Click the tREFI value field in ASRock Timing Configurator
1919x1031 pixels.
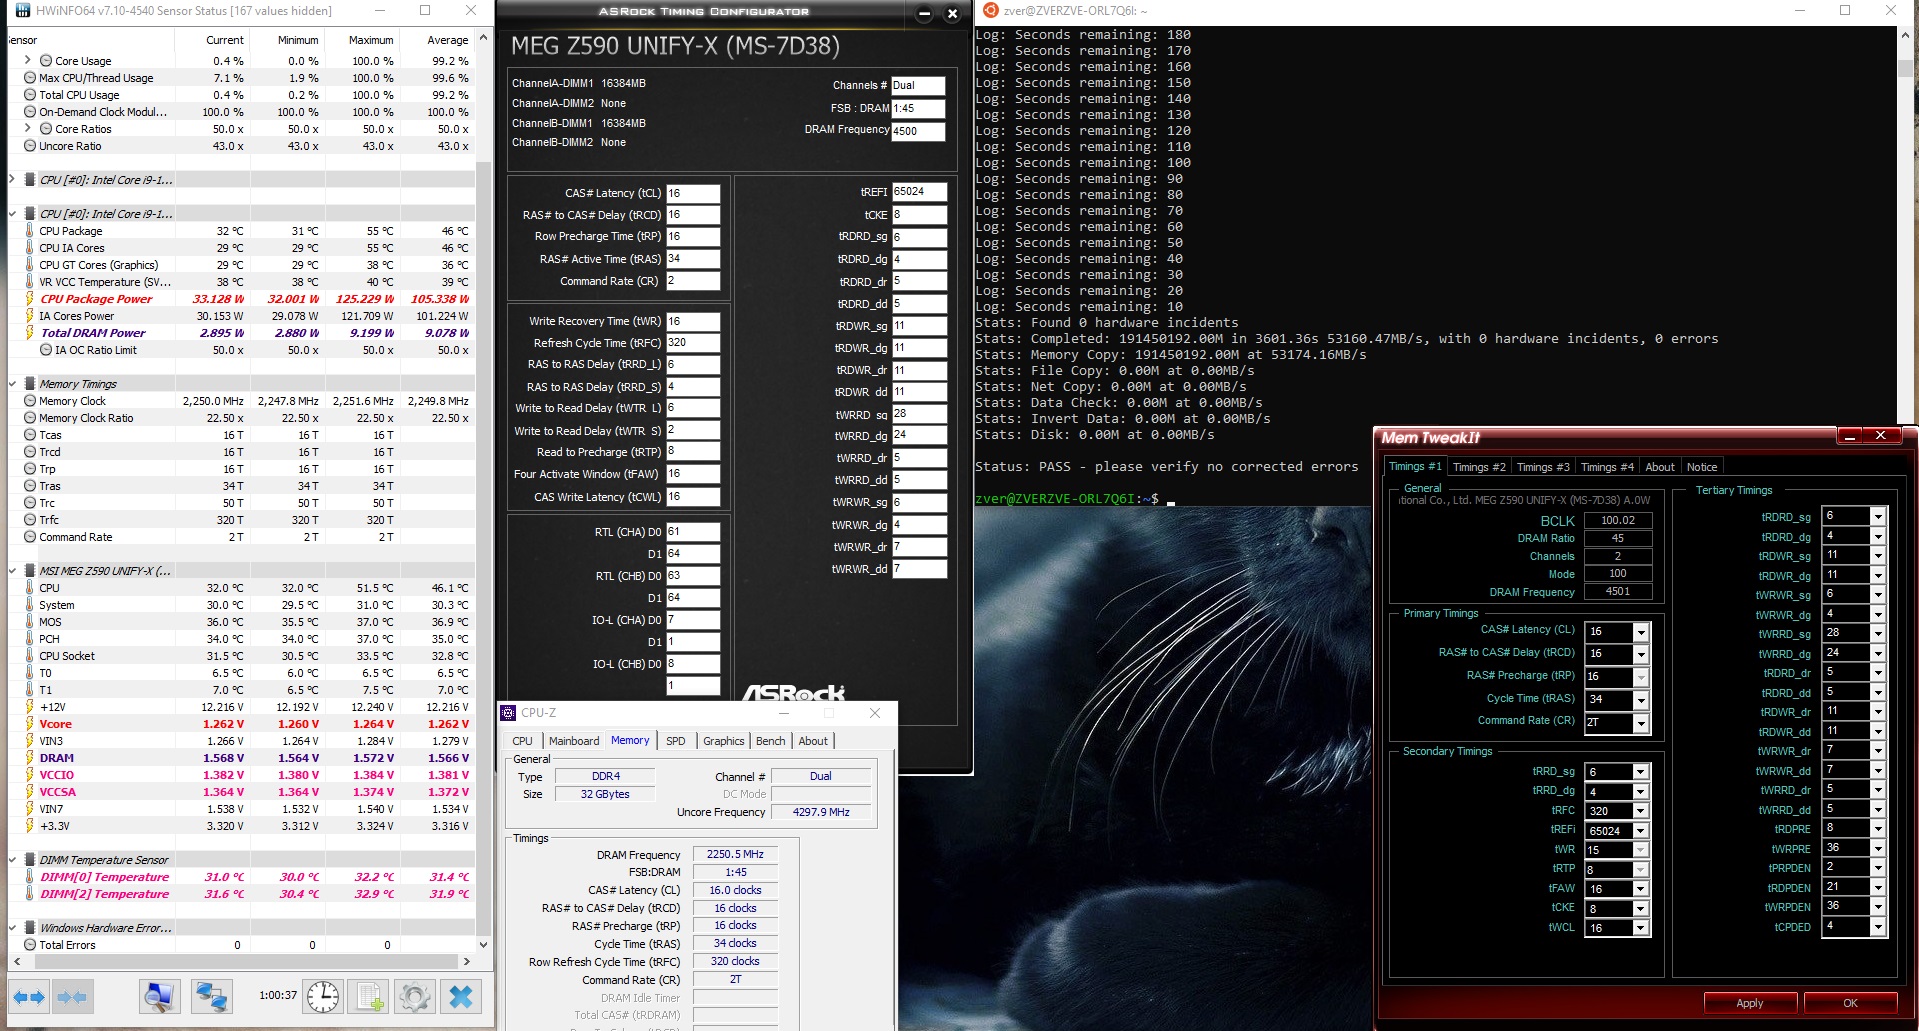pos(919,192)
